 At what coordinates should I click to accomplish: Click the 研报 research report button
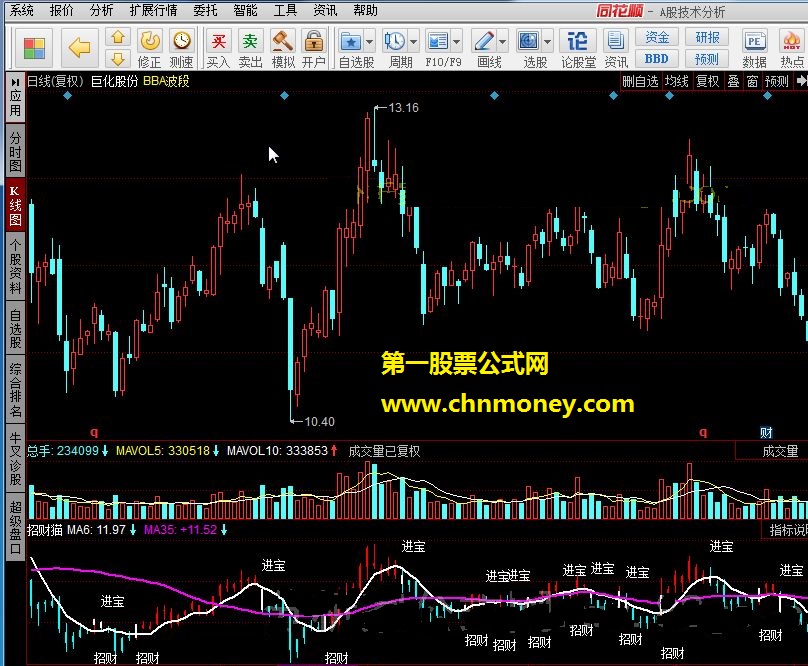(707, 37)
